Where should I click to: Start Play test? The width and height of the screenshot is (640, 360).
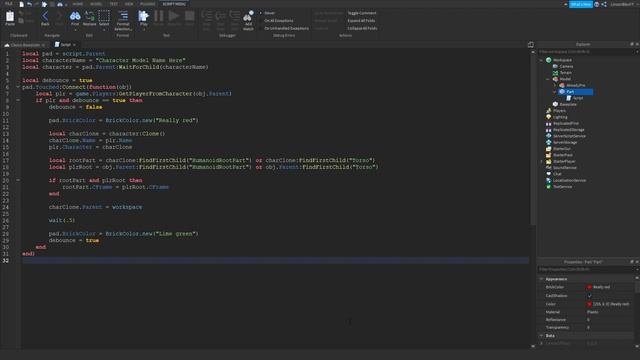click(x=143, y=16)
